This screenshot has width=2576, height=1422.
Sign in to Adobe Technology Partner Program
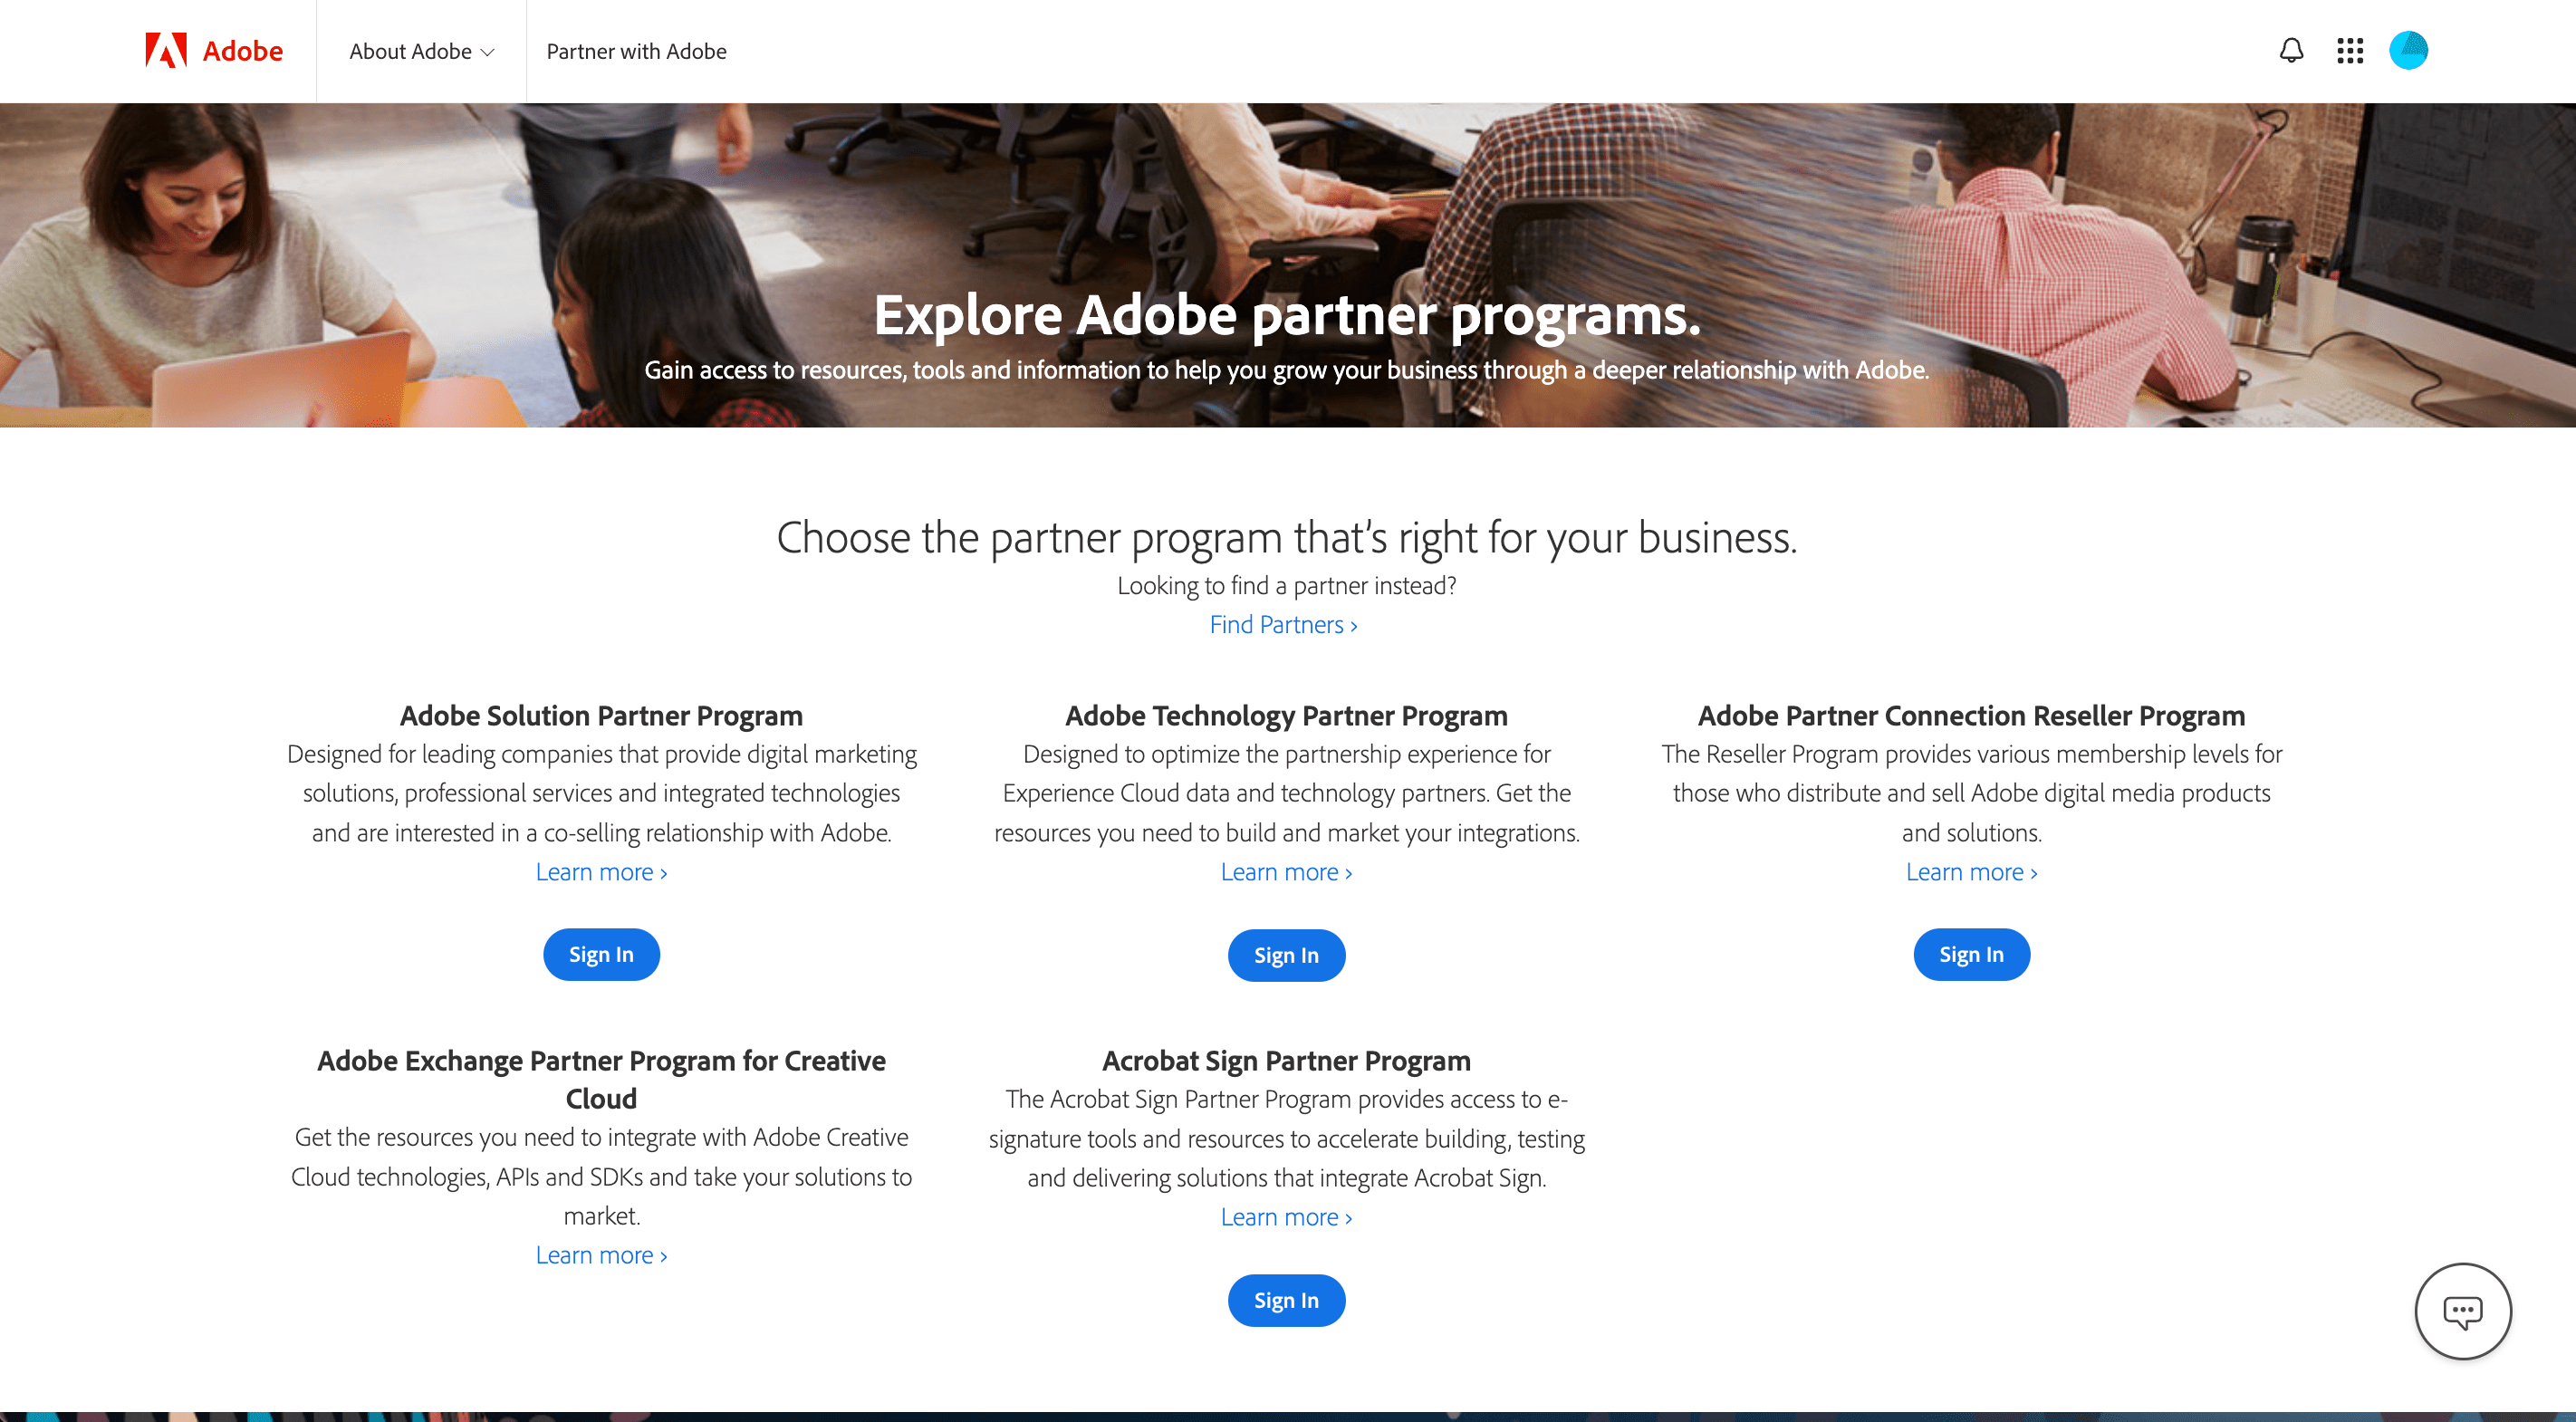(x=1286, y=956)
